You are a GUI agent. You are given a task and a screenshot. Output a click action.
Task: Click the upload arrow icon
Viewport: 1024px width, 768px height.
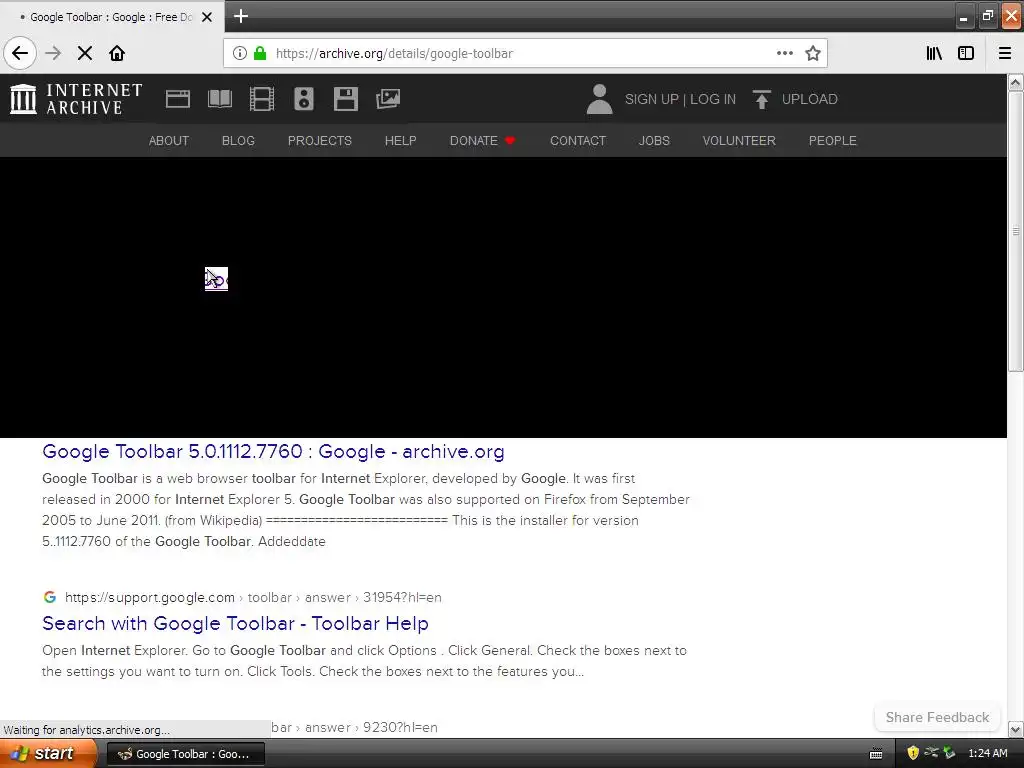coord(761,99)
